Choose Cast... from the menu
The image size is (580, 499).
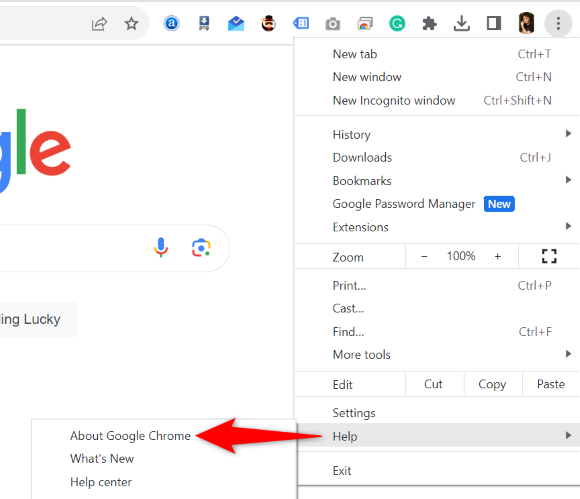437,308
